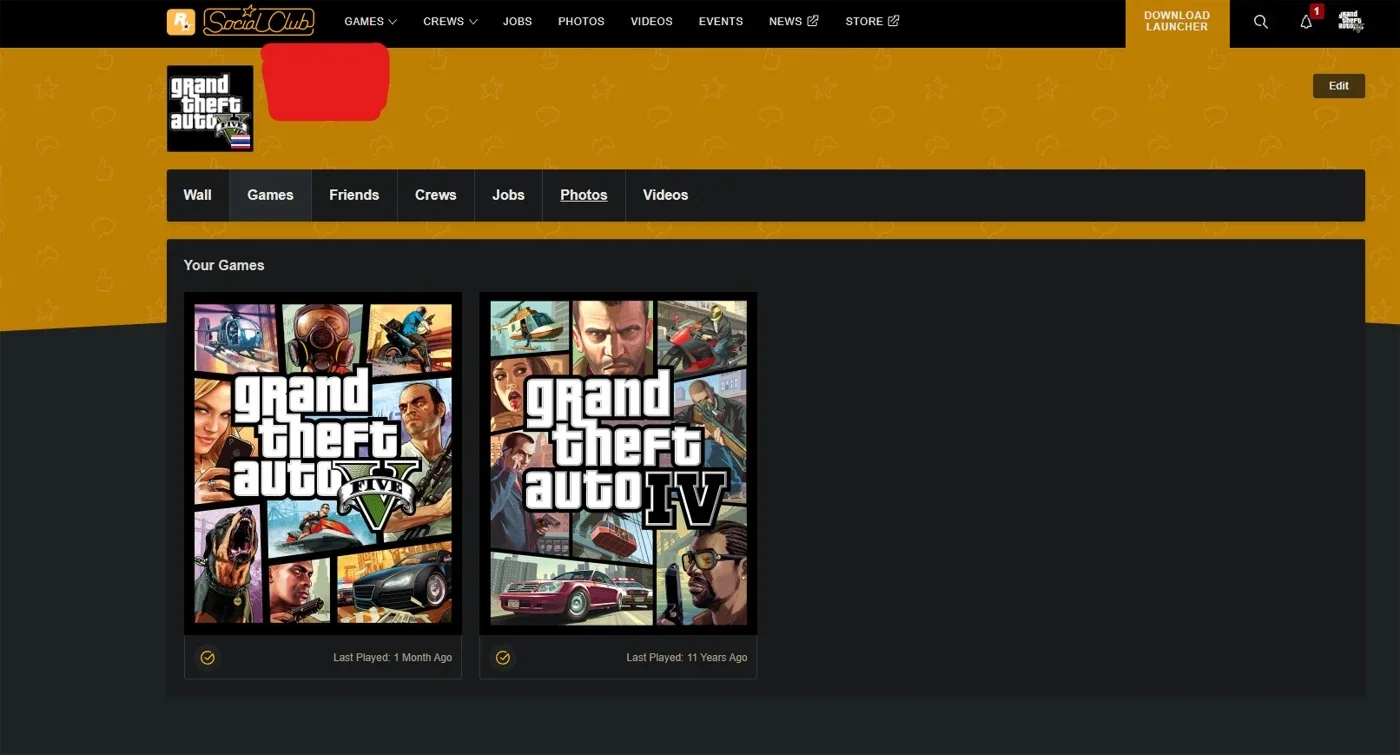1400x755 pixels.
Task: Click the 'Last Played: 1 Month Ago' text
Action: tap(393, 658)
